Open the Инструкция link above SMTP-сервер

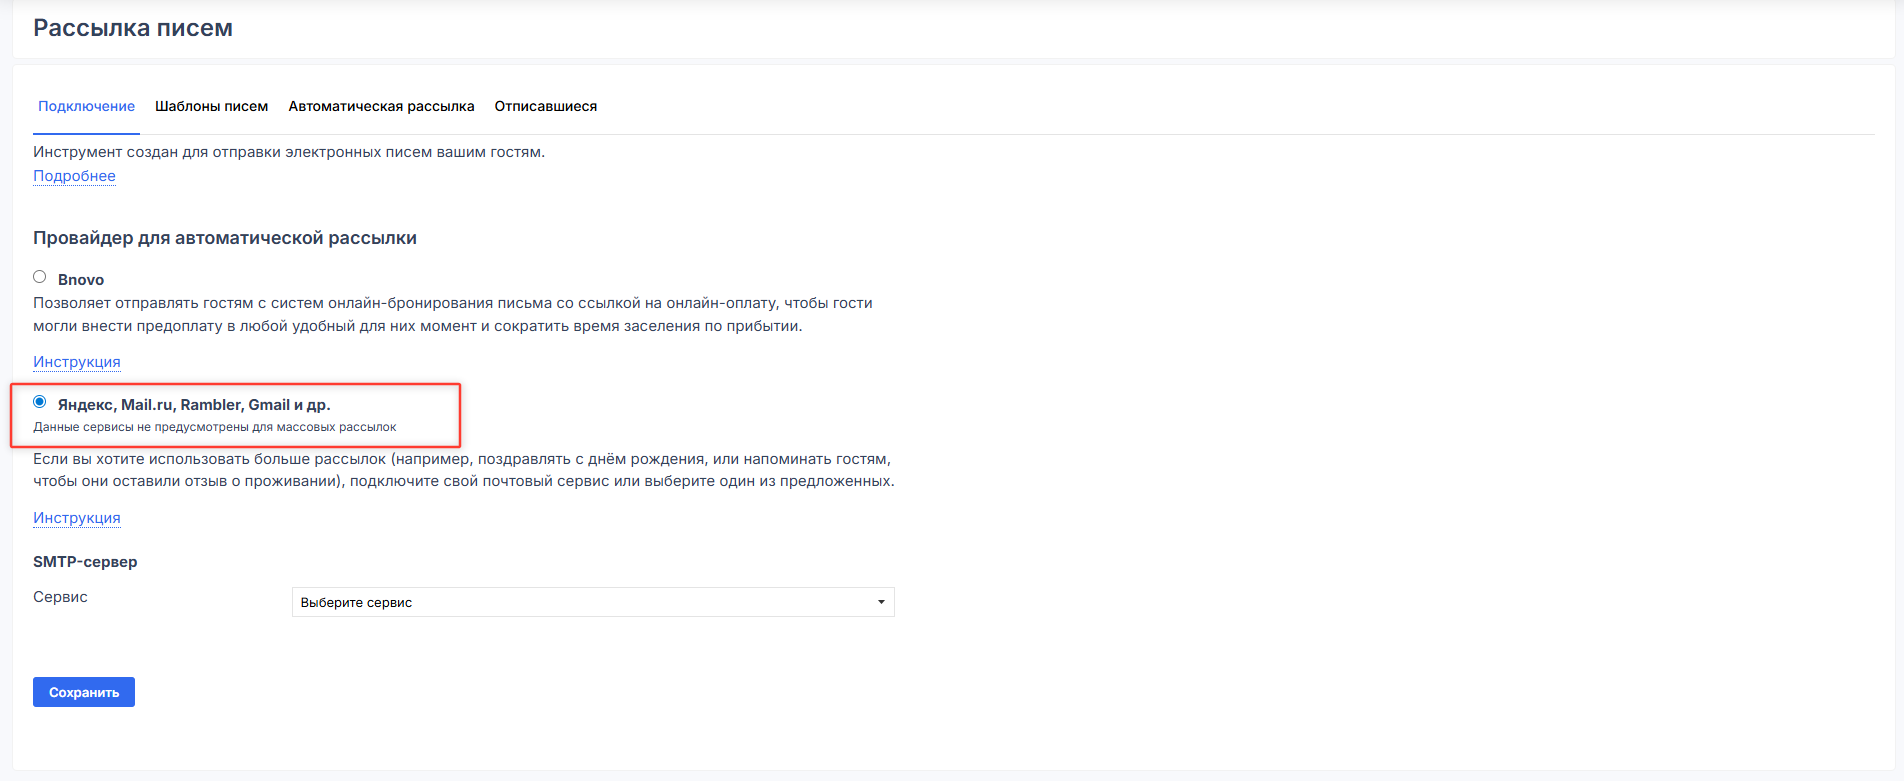pyautogui.click(x=77, y=518)
